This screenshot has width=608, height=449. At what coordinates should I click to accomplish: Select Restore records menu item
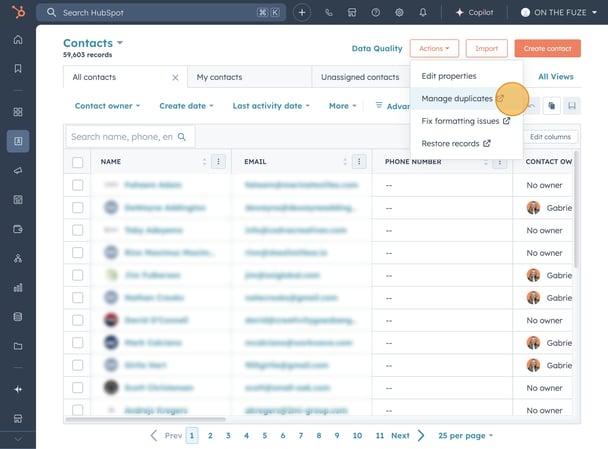click(x=466, y=143)
